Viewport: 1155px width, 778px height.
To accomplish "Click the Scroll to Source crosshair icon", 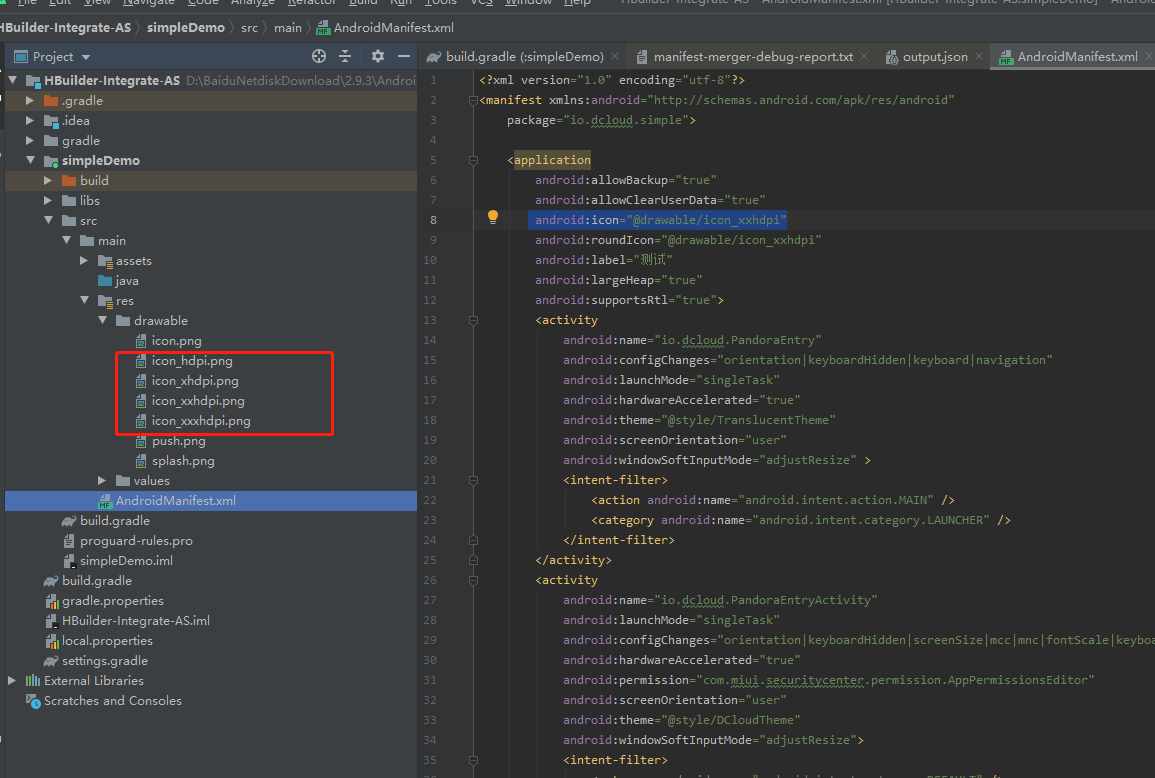I will [317, 57].
